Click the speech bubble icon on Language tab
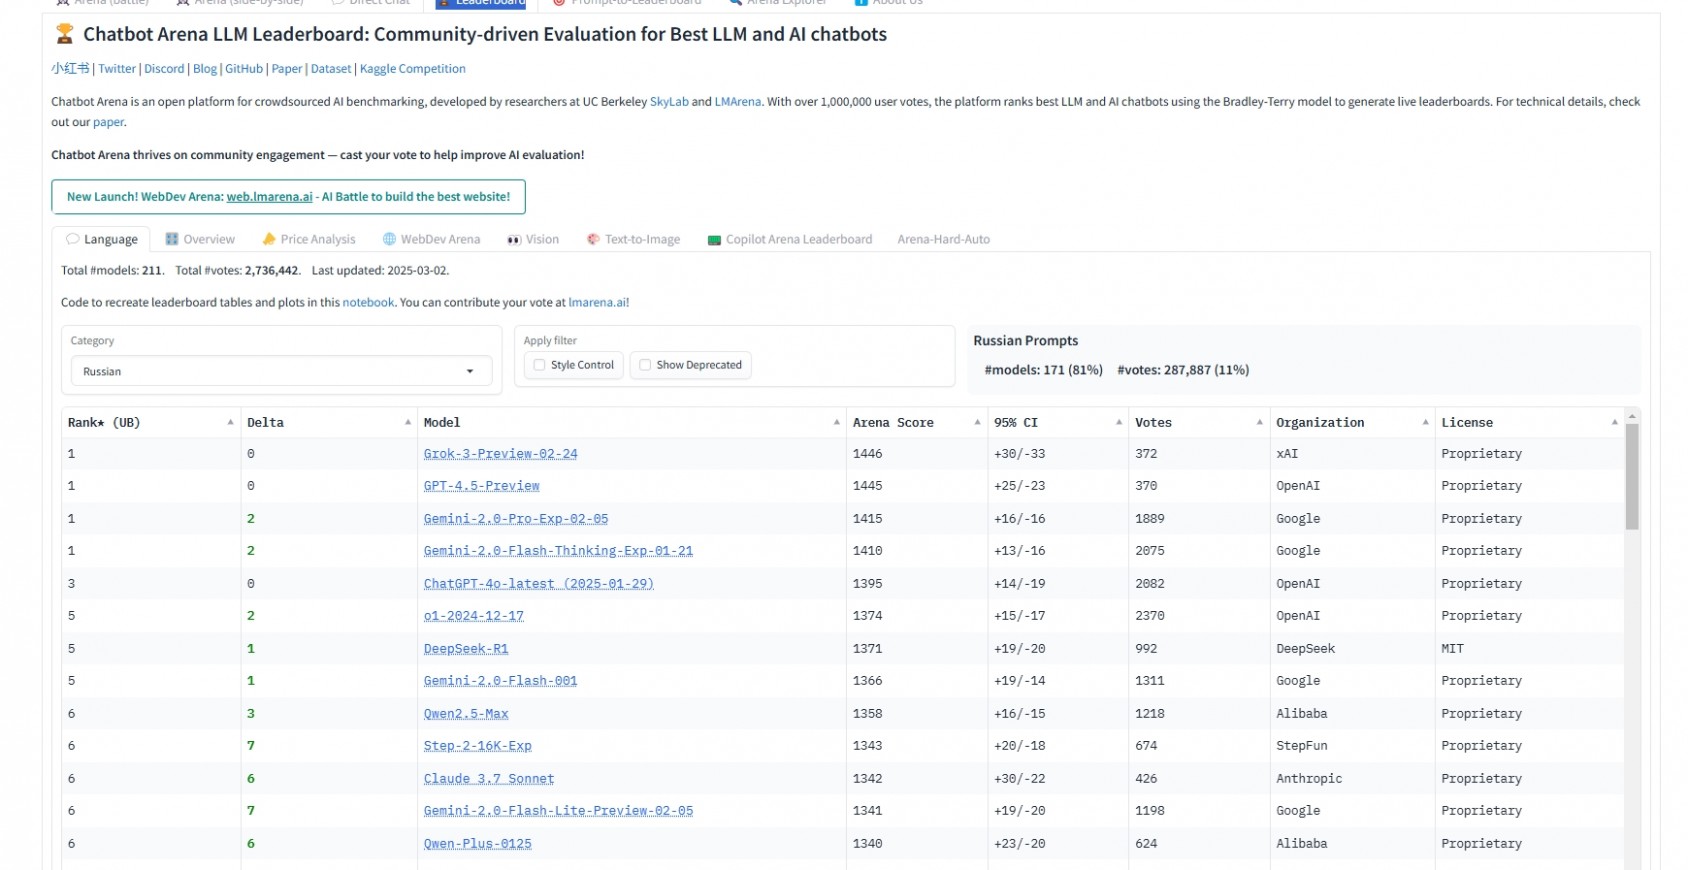The width and height of the screenshot is (1688, 870). pos(73,240)
